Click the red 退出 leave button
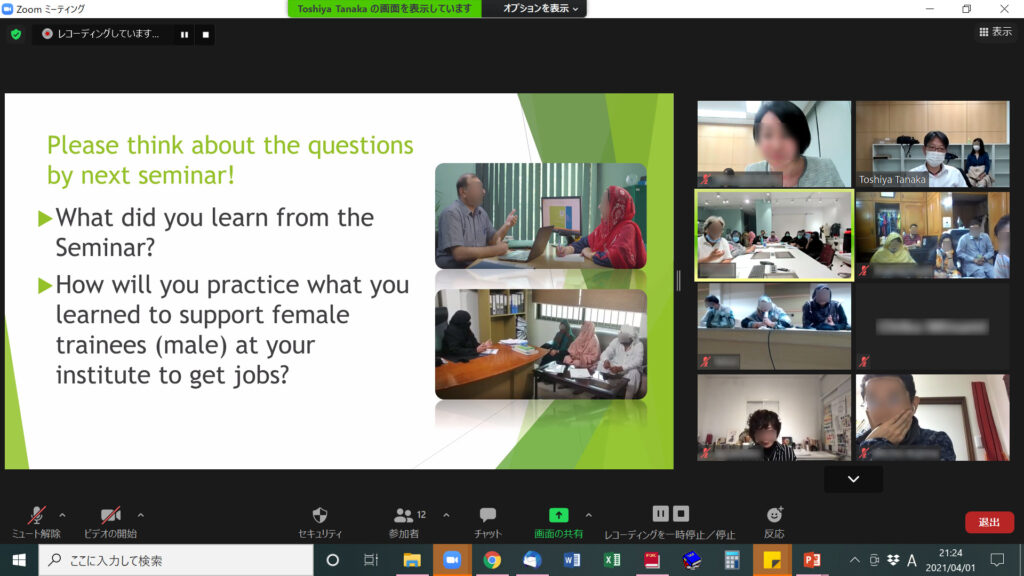The height and width of the screenshot is (576, 1024). coord(989,522)
